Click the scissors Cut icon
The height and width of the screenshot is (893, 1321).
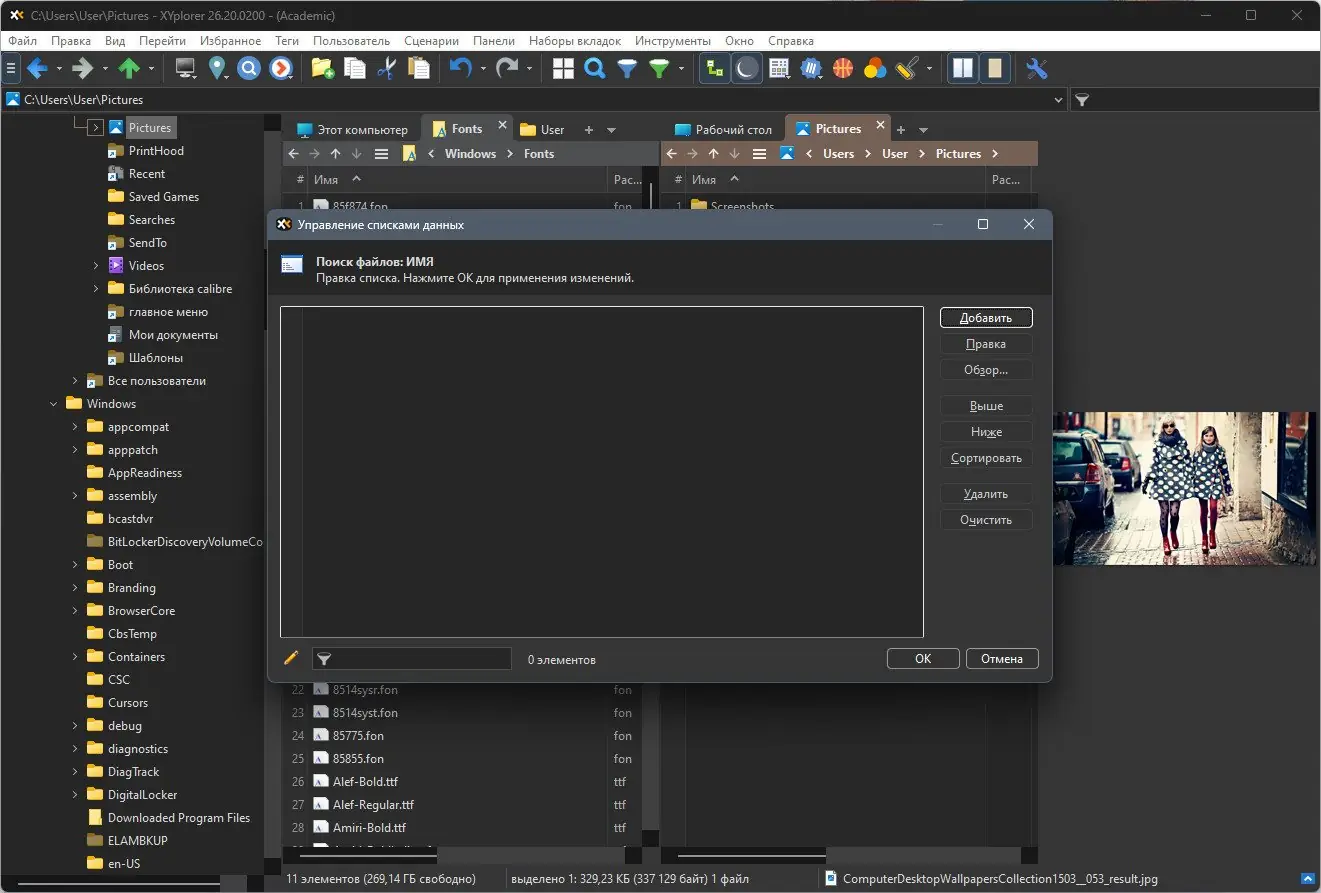[387, 68]
